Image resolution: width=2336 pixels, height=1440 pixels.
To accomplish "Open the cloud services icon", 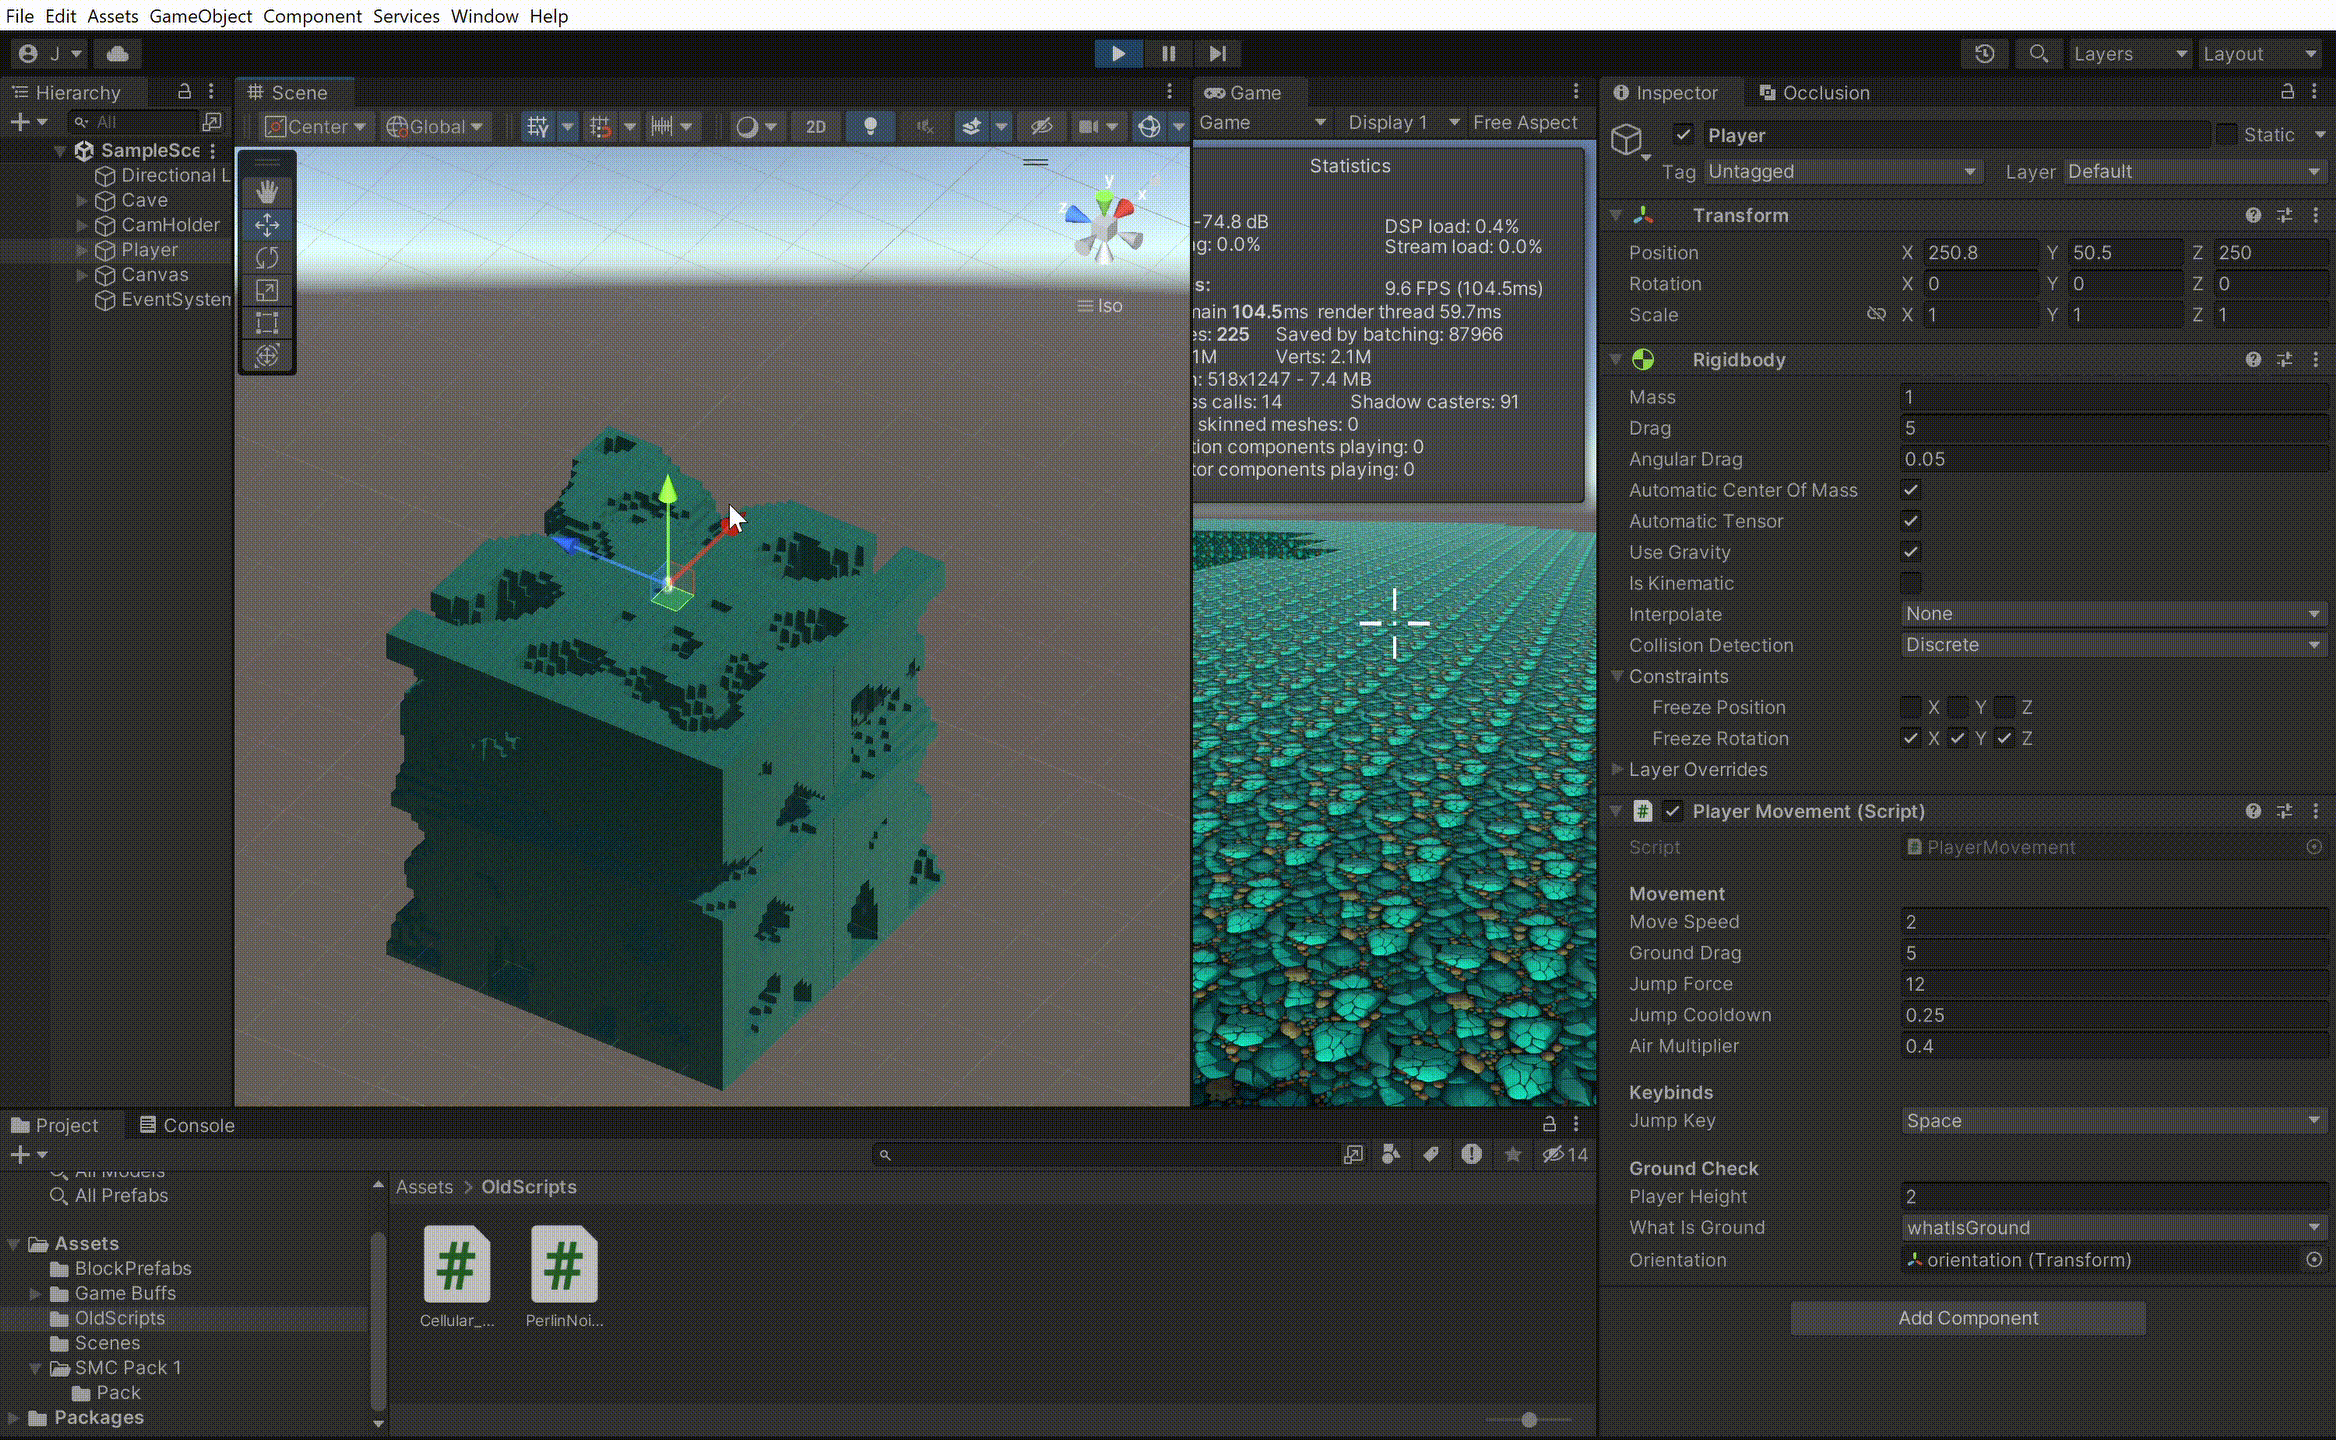I will (118, 53).
